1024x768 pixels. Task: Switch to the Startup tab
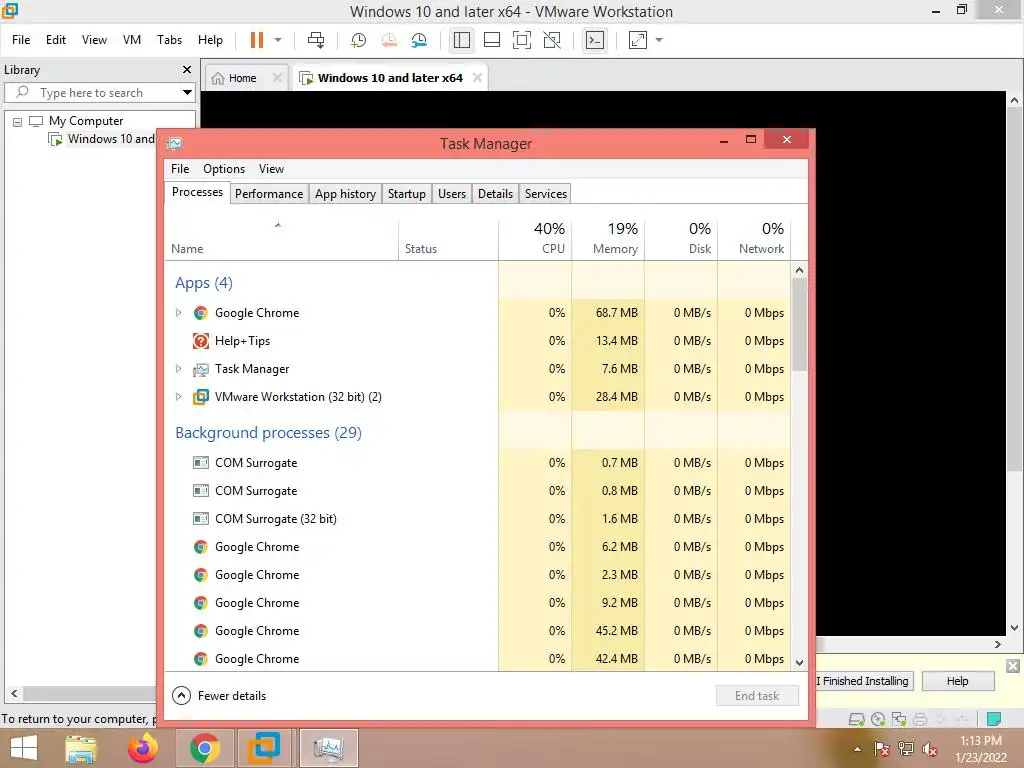[407, 194]
